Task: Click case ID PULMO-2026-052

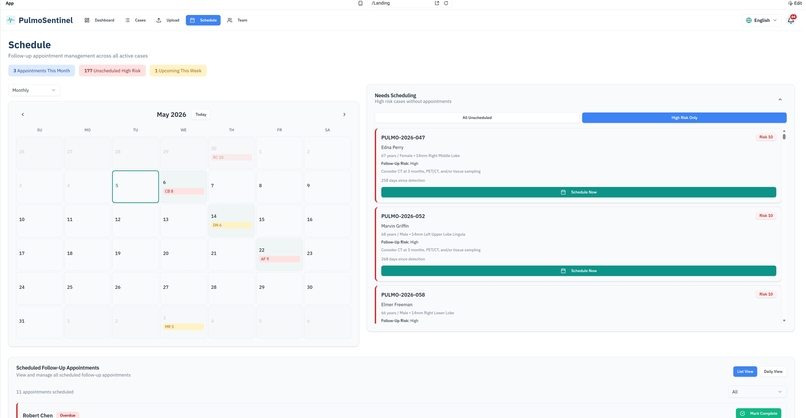Action: coord(402,216)
